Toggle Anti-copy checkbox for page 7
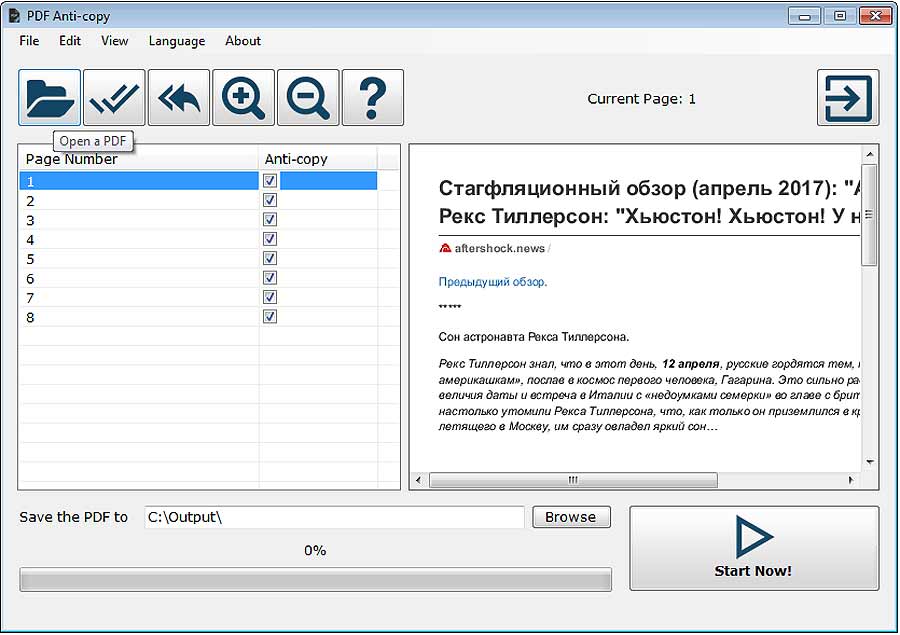This screenshot has height=635, width=900. click(270, 297)
